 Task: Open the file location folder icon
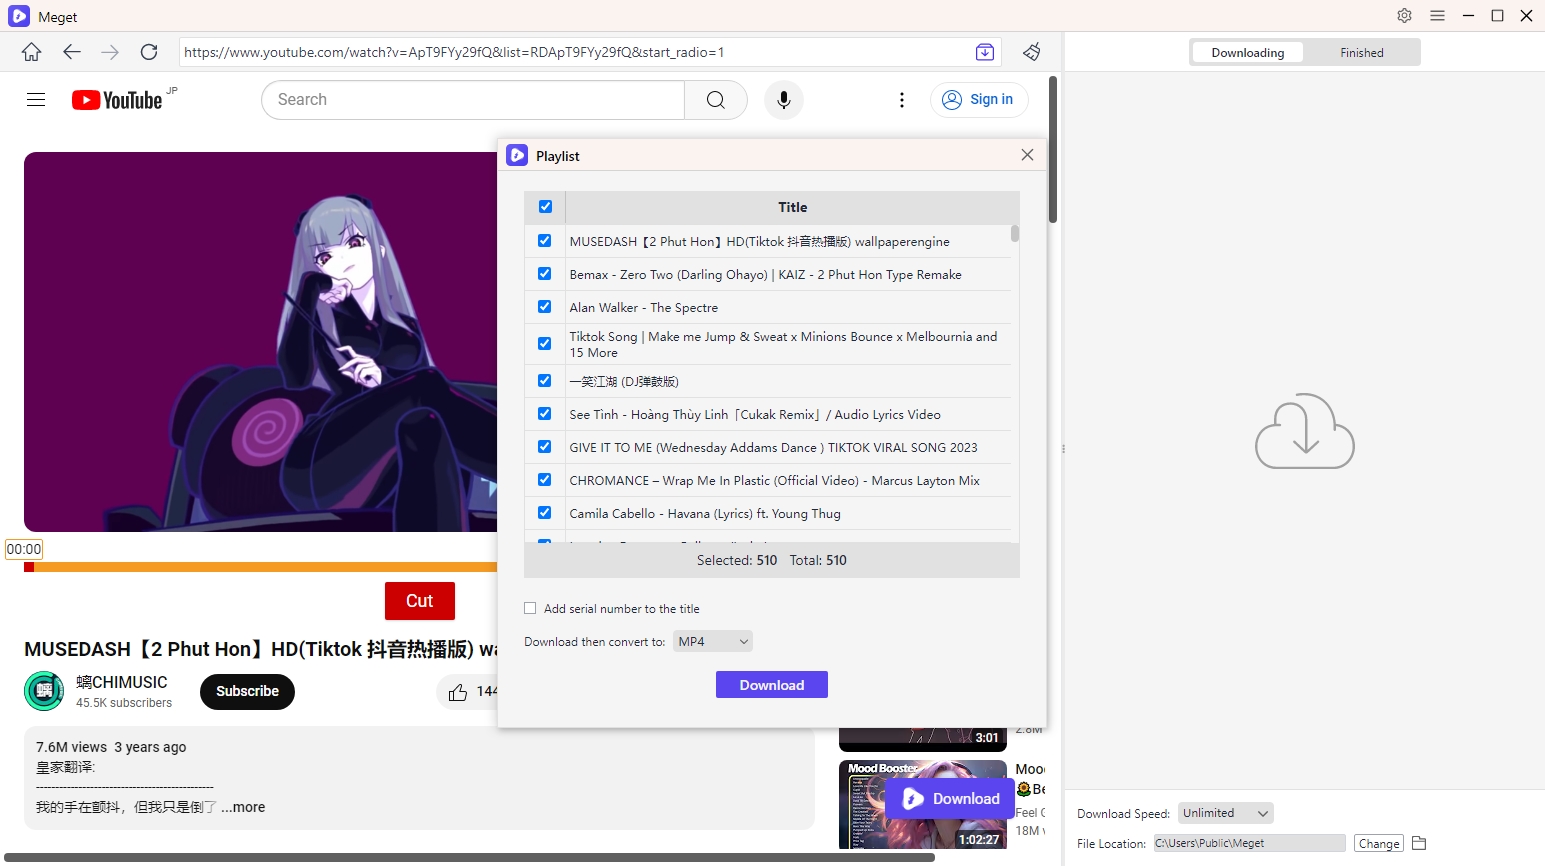(1418, 843)
